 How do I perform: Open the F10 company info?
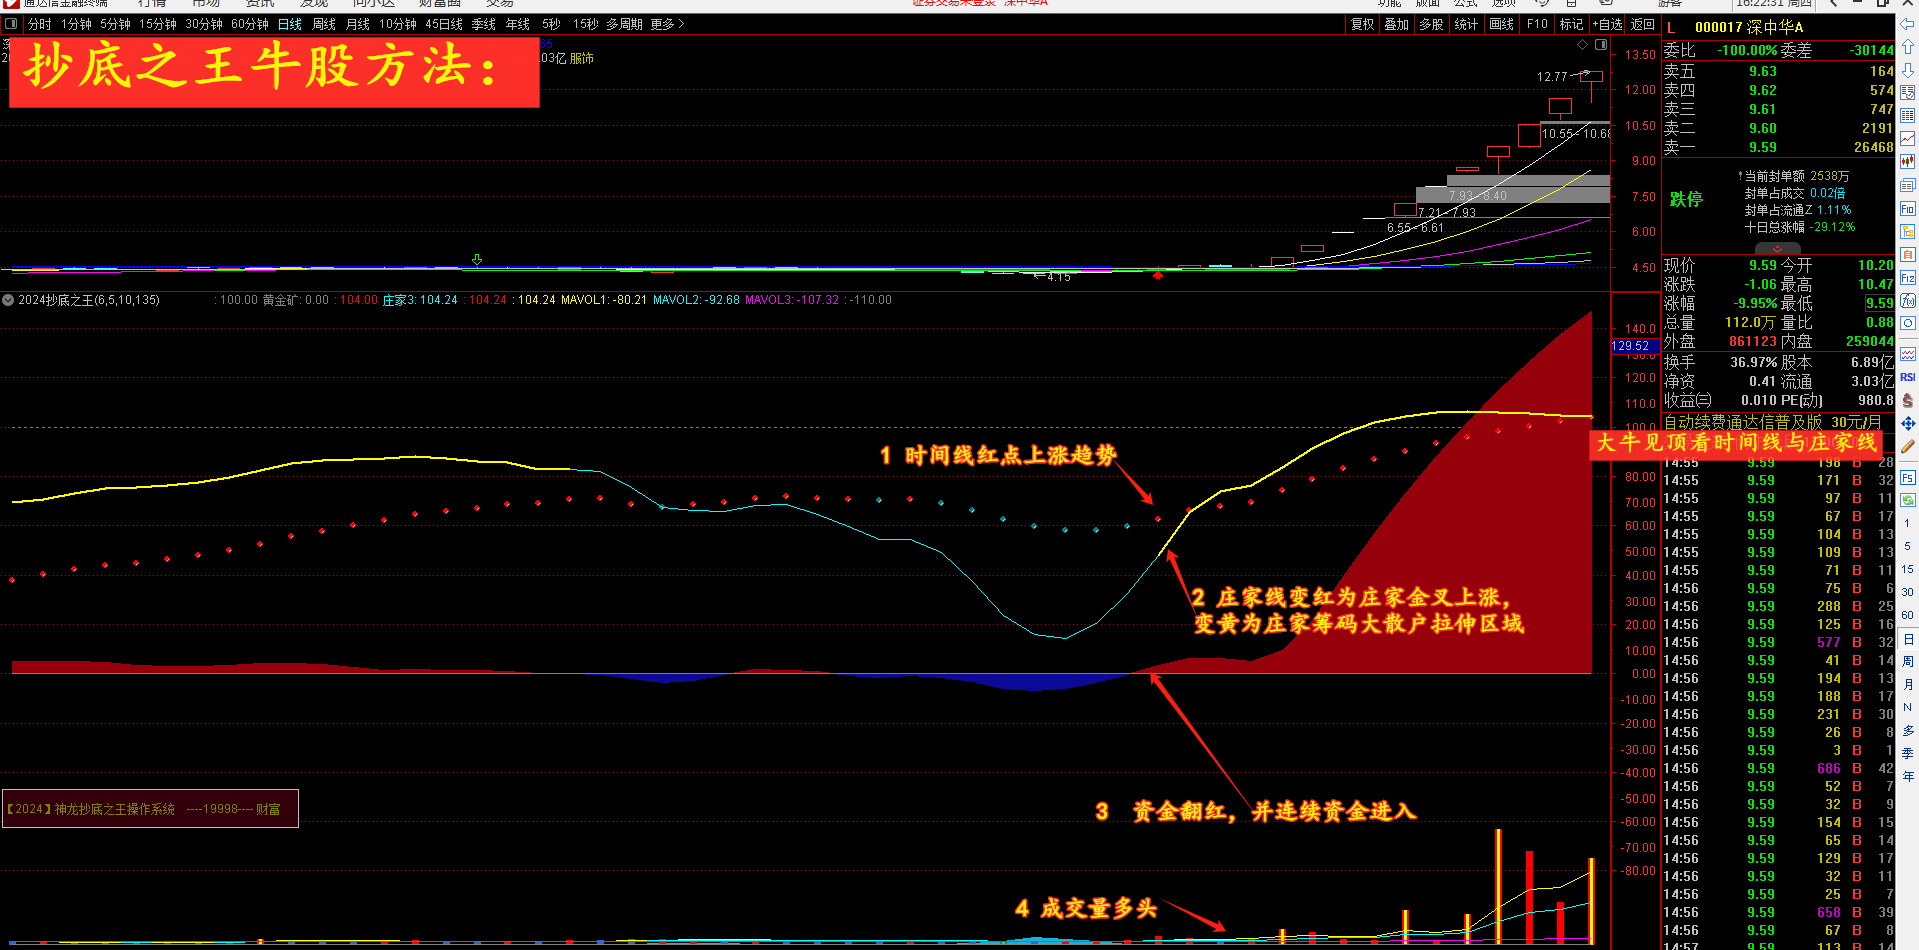pos(1537,24)
